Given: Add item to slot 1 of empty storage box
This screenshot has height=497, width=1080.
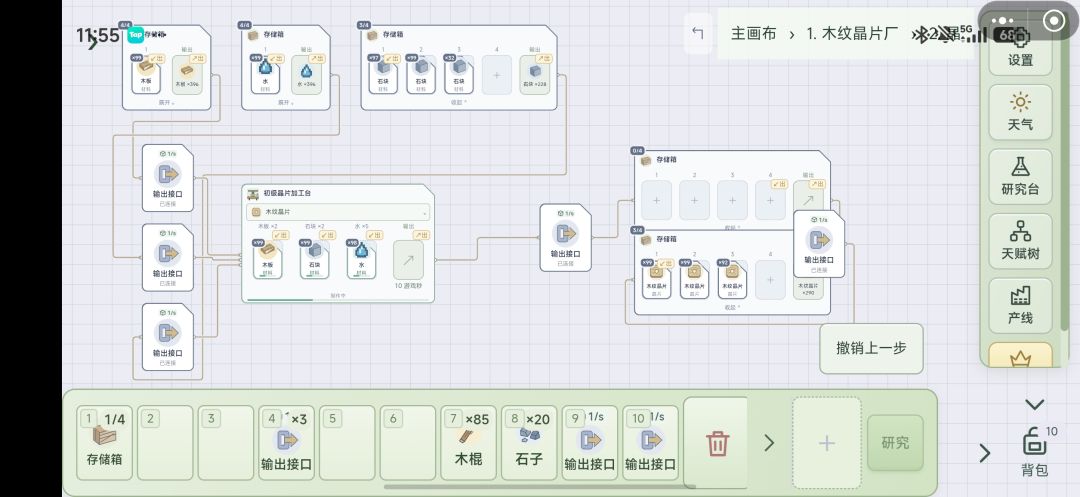Looking at the screenshot, I should coord(656,200).
